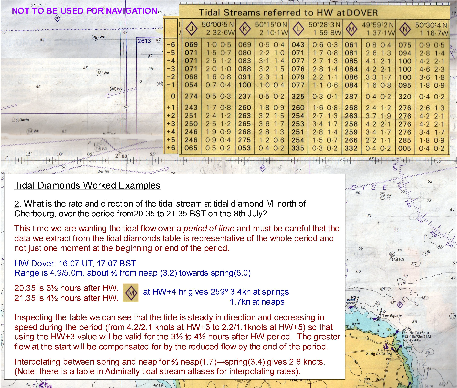Click the tidal diamond N symbol in table header

405,29
